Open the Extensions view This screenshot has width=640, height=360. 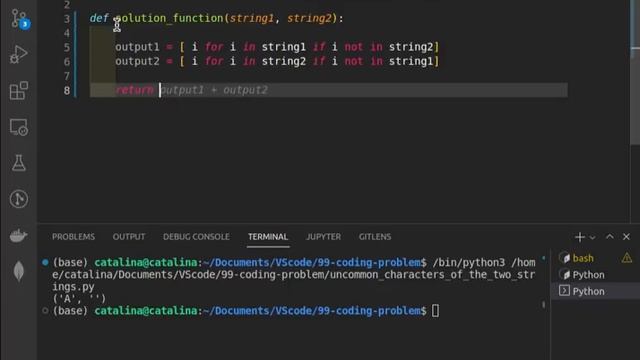19,91
